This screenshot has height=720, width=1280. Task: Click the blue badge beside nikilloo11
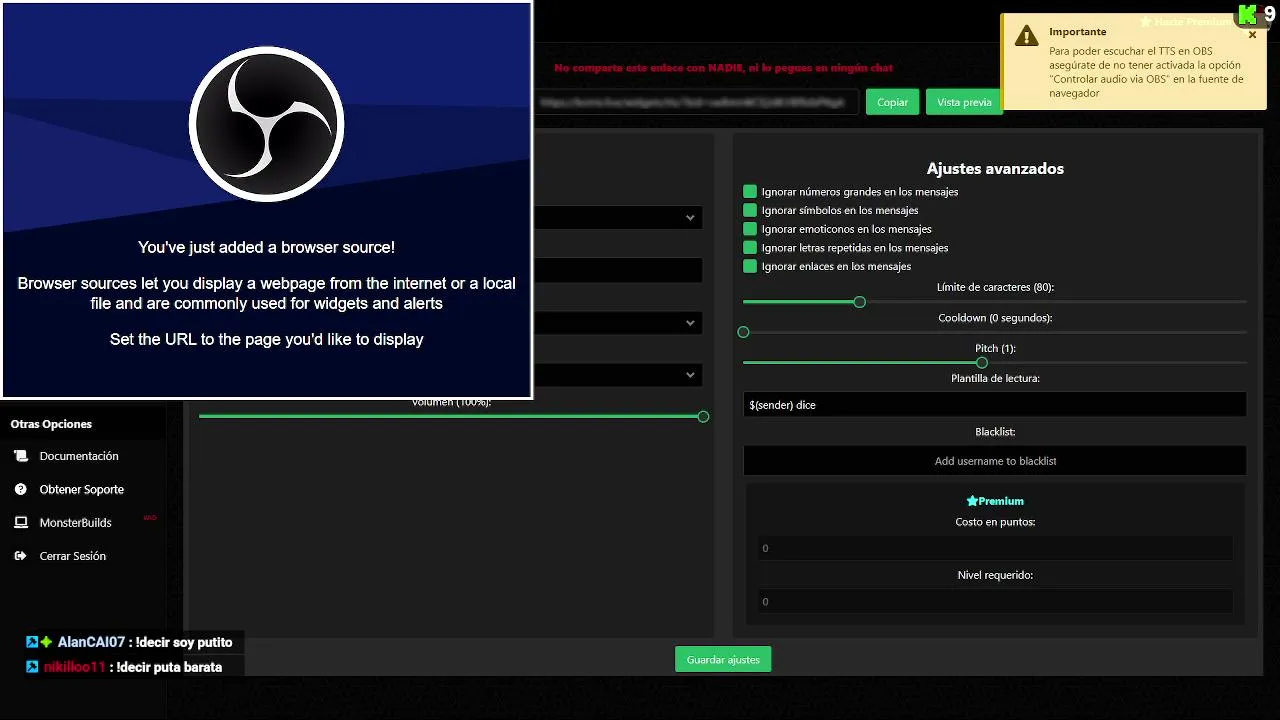coord(32,667)
